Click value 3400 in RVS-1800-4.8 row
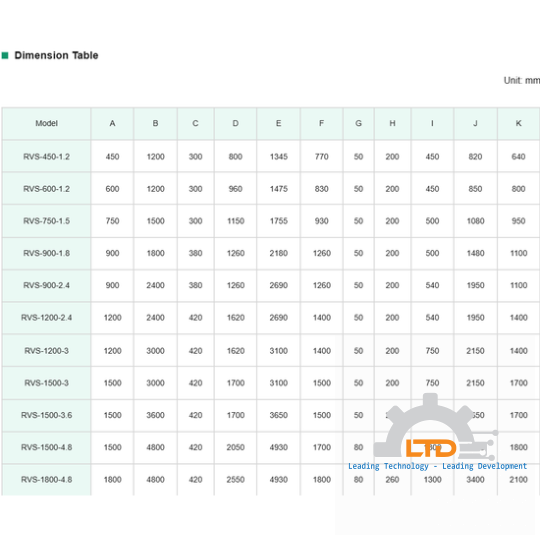Screen dimensions: 540x540 (475, 480)
